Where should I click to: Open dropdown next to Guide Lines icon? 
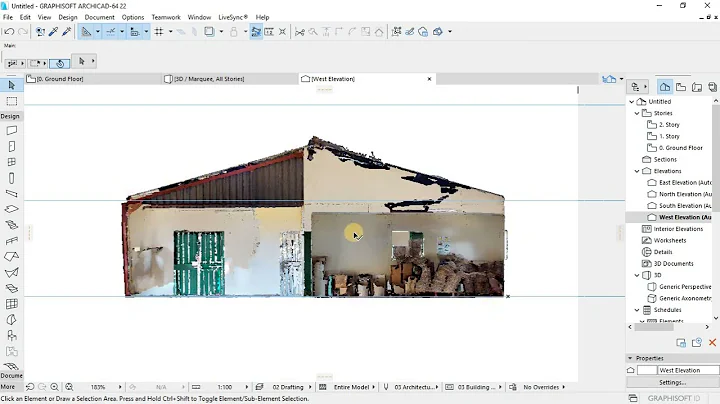(98, 32)
